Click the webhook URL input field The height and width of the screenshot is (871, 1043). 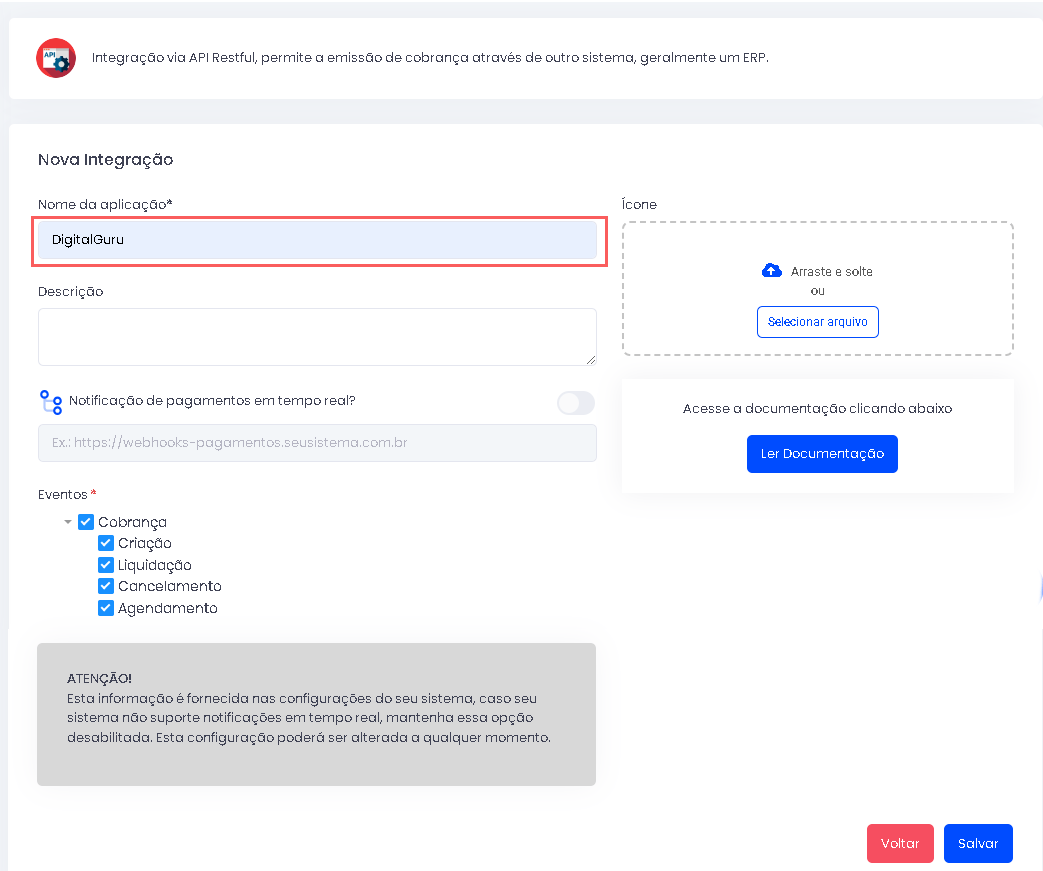(317, 443)
